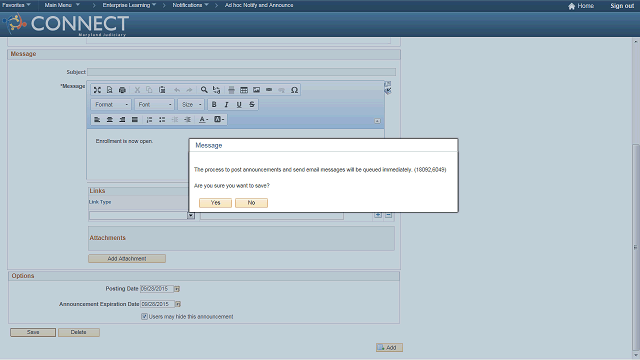Image resolution: width=640 pixels, height=360 pixels.
Task: Click the Delete button
Action: pyautogui.click(x=79, y=332)
